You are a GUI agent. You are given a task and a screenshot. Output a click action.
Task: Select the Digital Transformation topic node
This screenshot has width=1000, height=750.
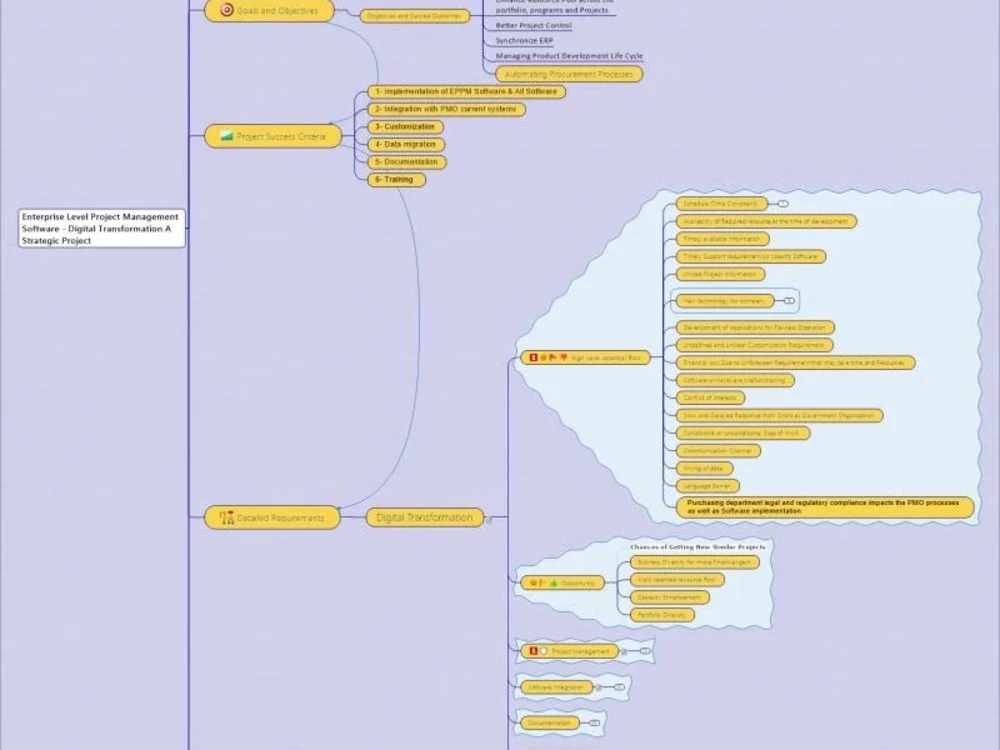423,518
